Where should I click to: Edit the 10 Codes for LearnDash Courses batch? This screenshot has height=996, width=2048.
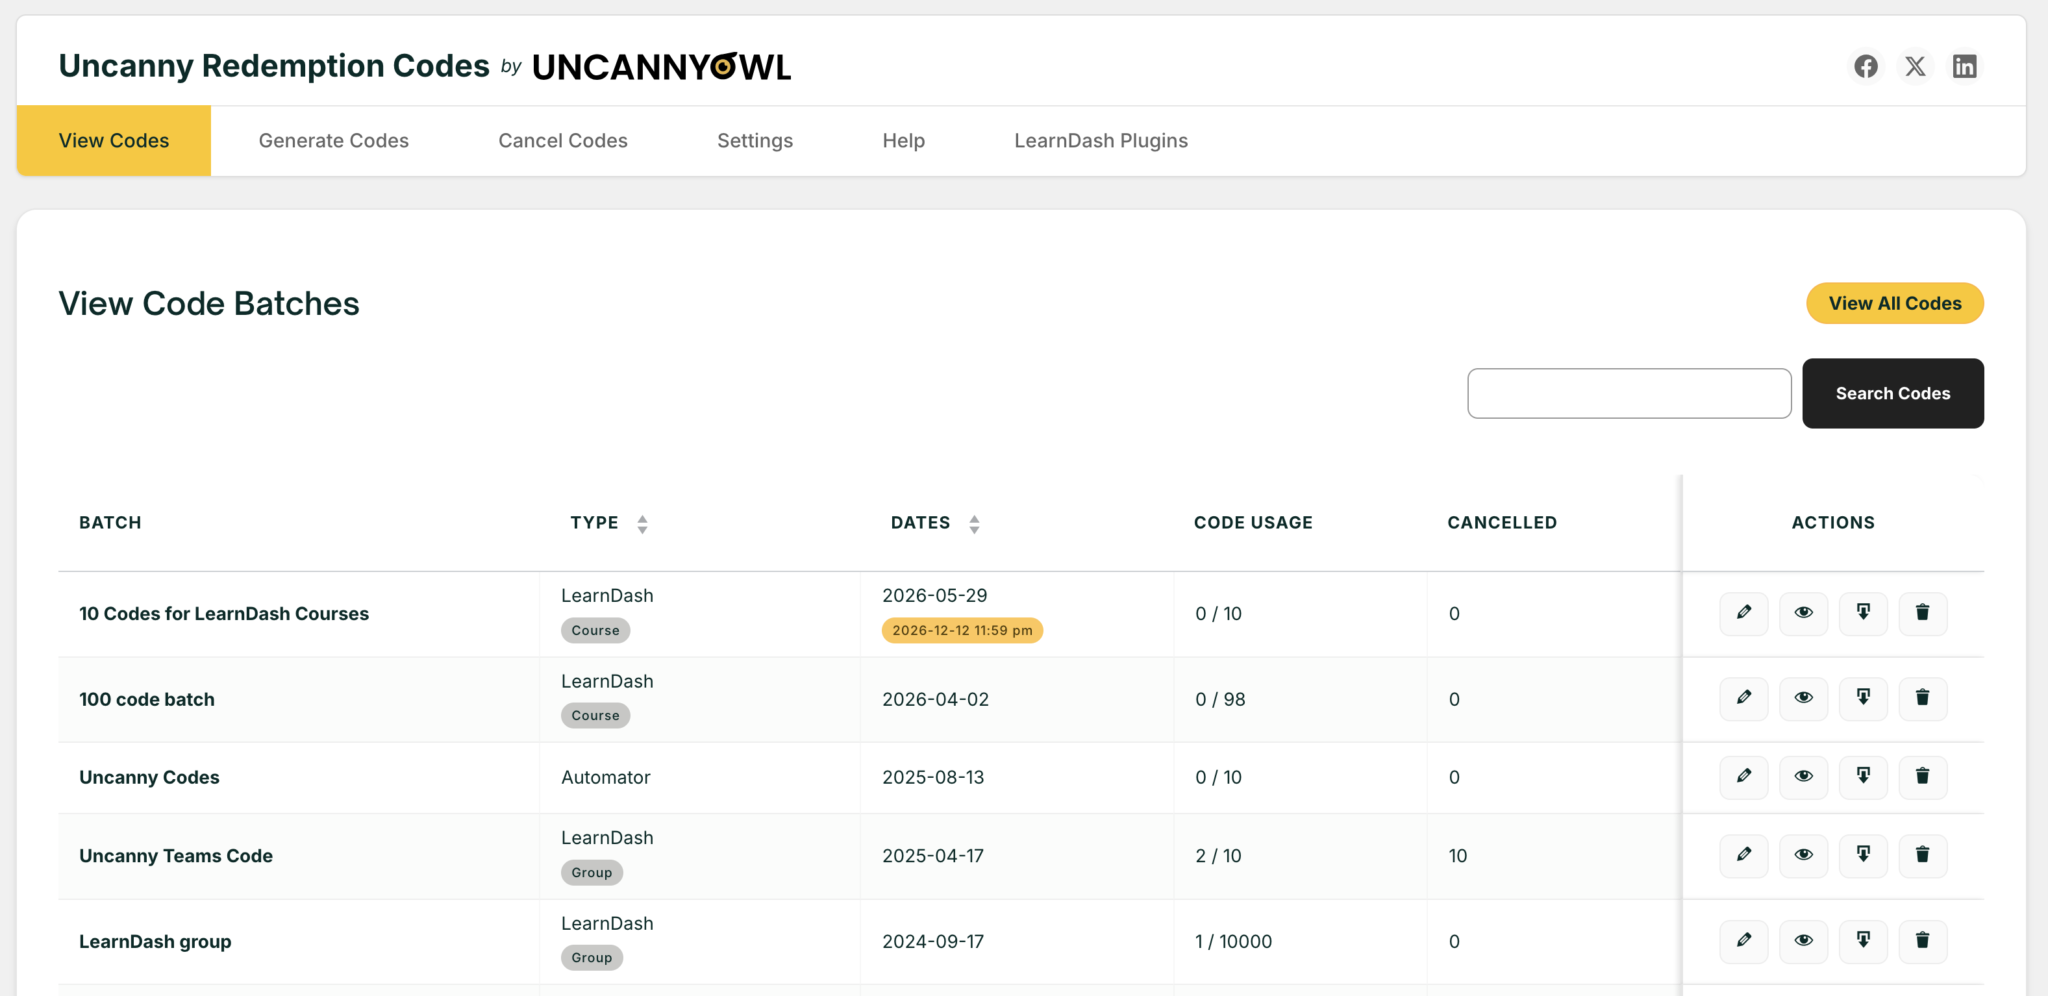point(1744,613)
